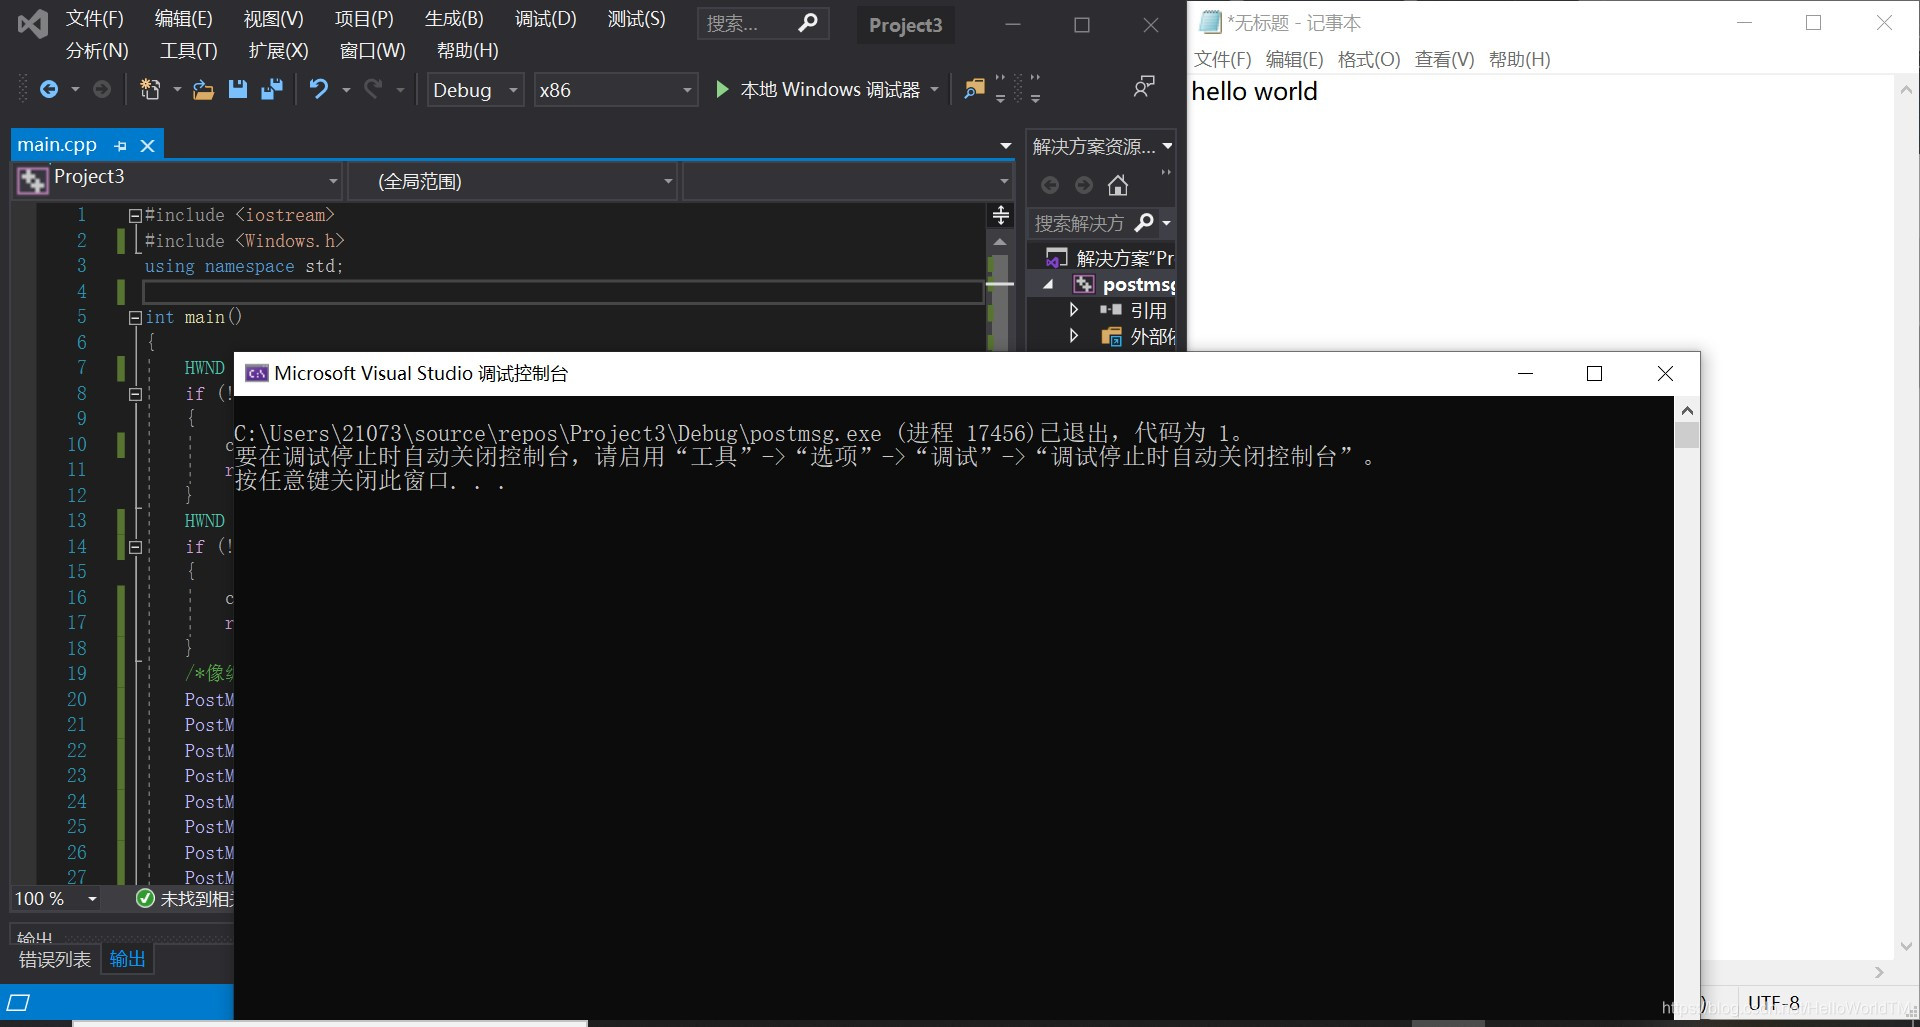The width and height of the screenshot is (1920, 1027).
Task: Open the 文件(F) menu in Visual Studio
Action: click(x=95, y=19)
